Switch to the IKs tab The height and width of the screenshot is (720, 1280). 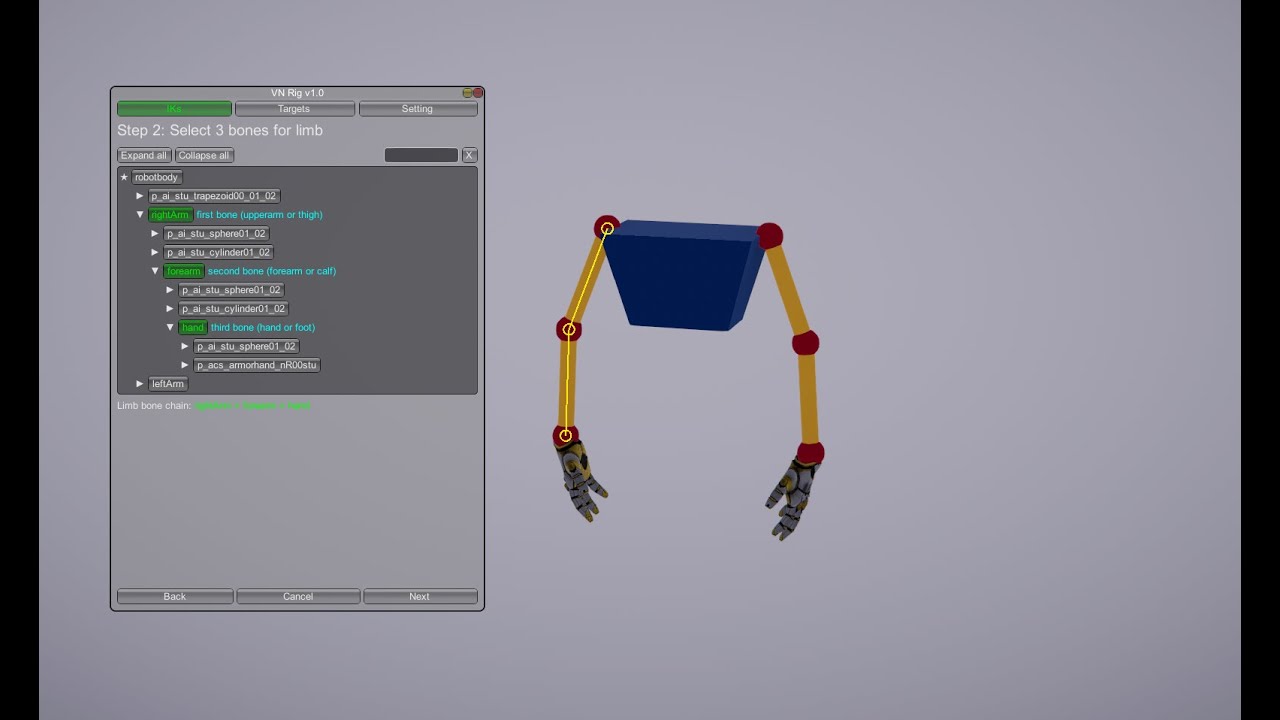(174, 108)
